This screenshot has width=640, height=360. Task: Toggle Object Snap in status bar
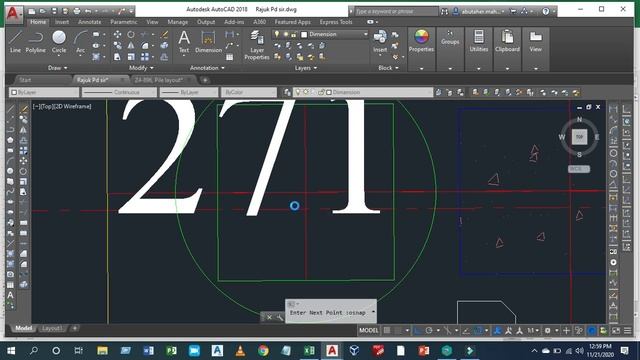point(478,330)
